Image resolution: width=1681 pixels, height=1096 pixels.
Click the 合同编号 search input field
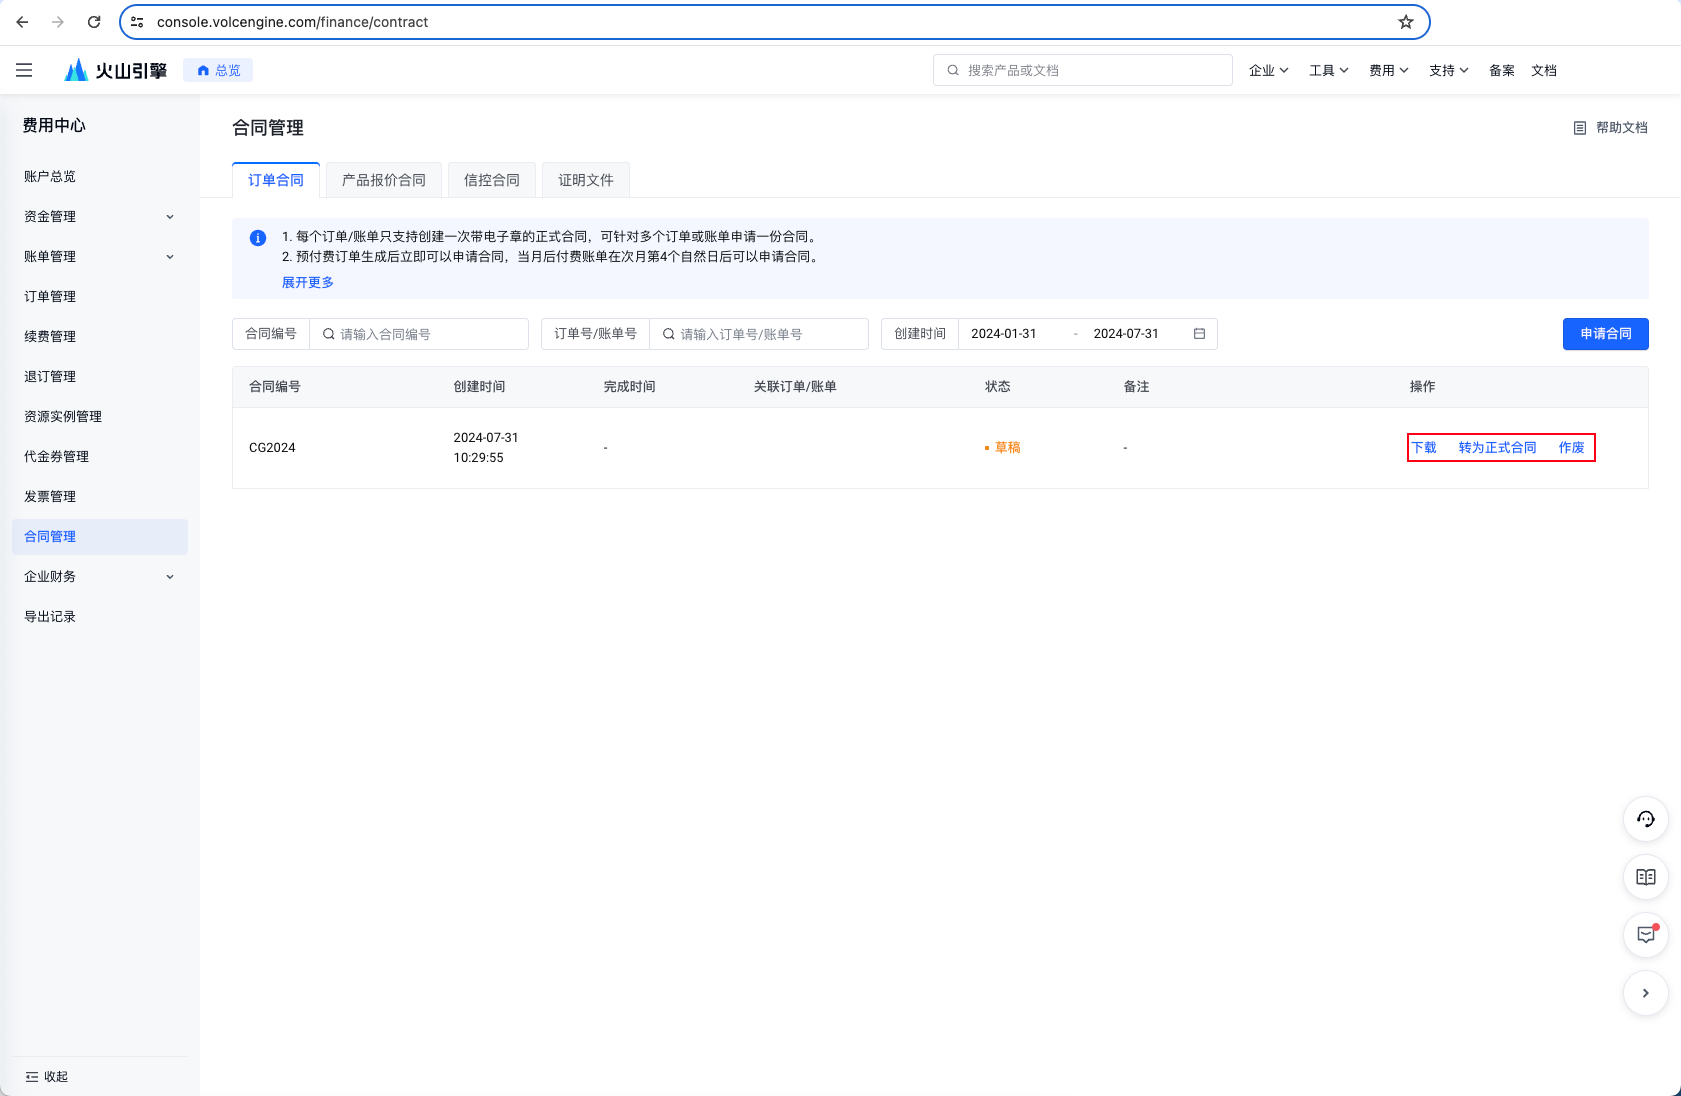(428, 334)
